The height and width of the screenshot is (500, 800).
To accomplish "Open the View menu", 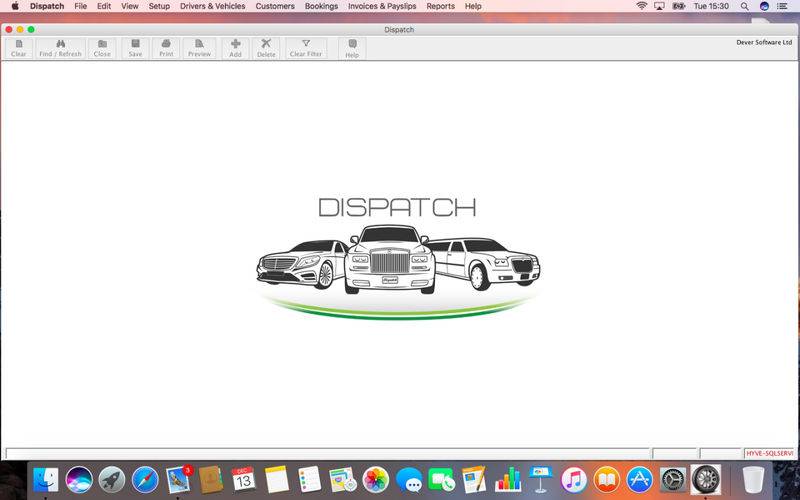I will 130,6.
